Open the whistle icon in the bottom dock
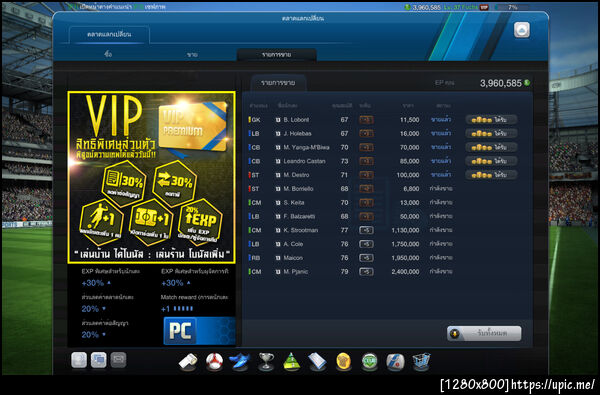 tap(188, 361)
